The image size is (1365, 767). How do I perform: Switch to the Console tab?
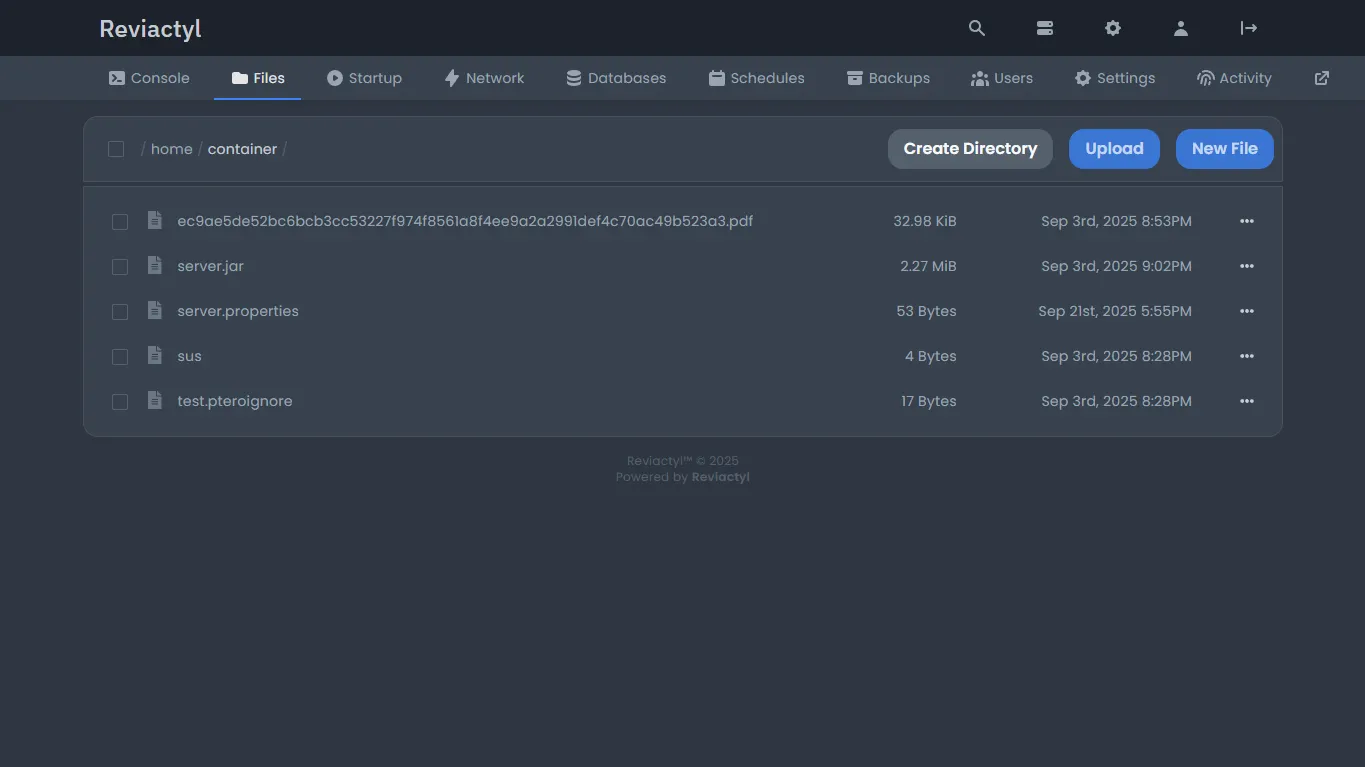coord(149,78)
